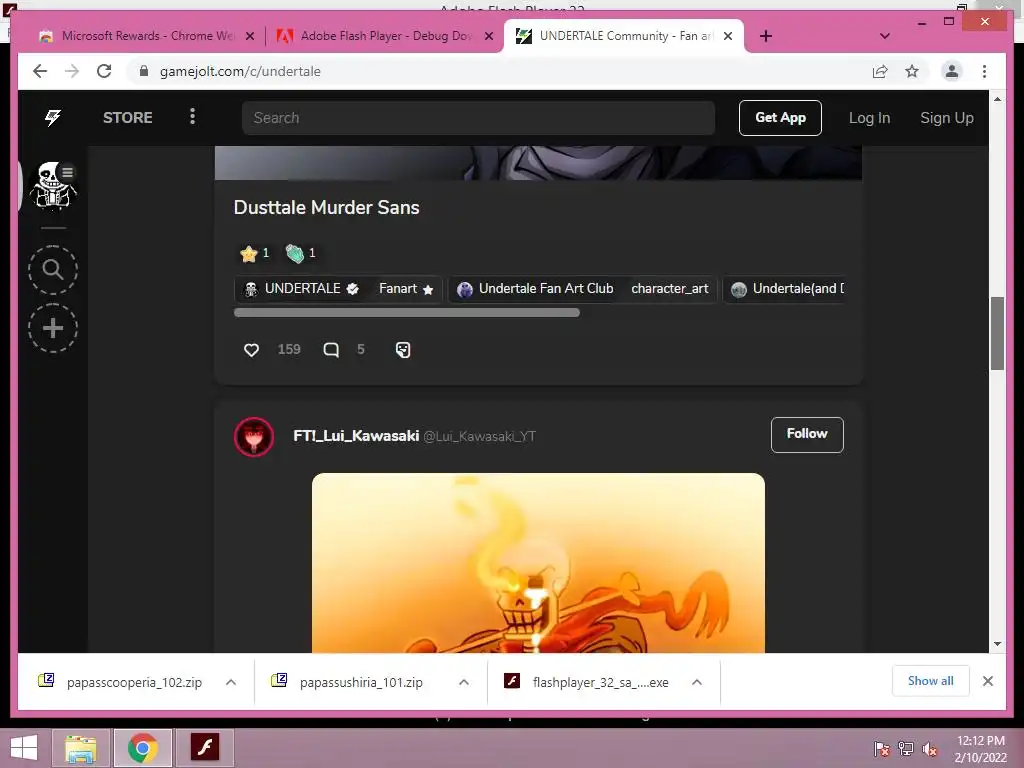Click the Dusttale Murder Sans post title
Screen dimensions: 1024x768
click(327, 208)
